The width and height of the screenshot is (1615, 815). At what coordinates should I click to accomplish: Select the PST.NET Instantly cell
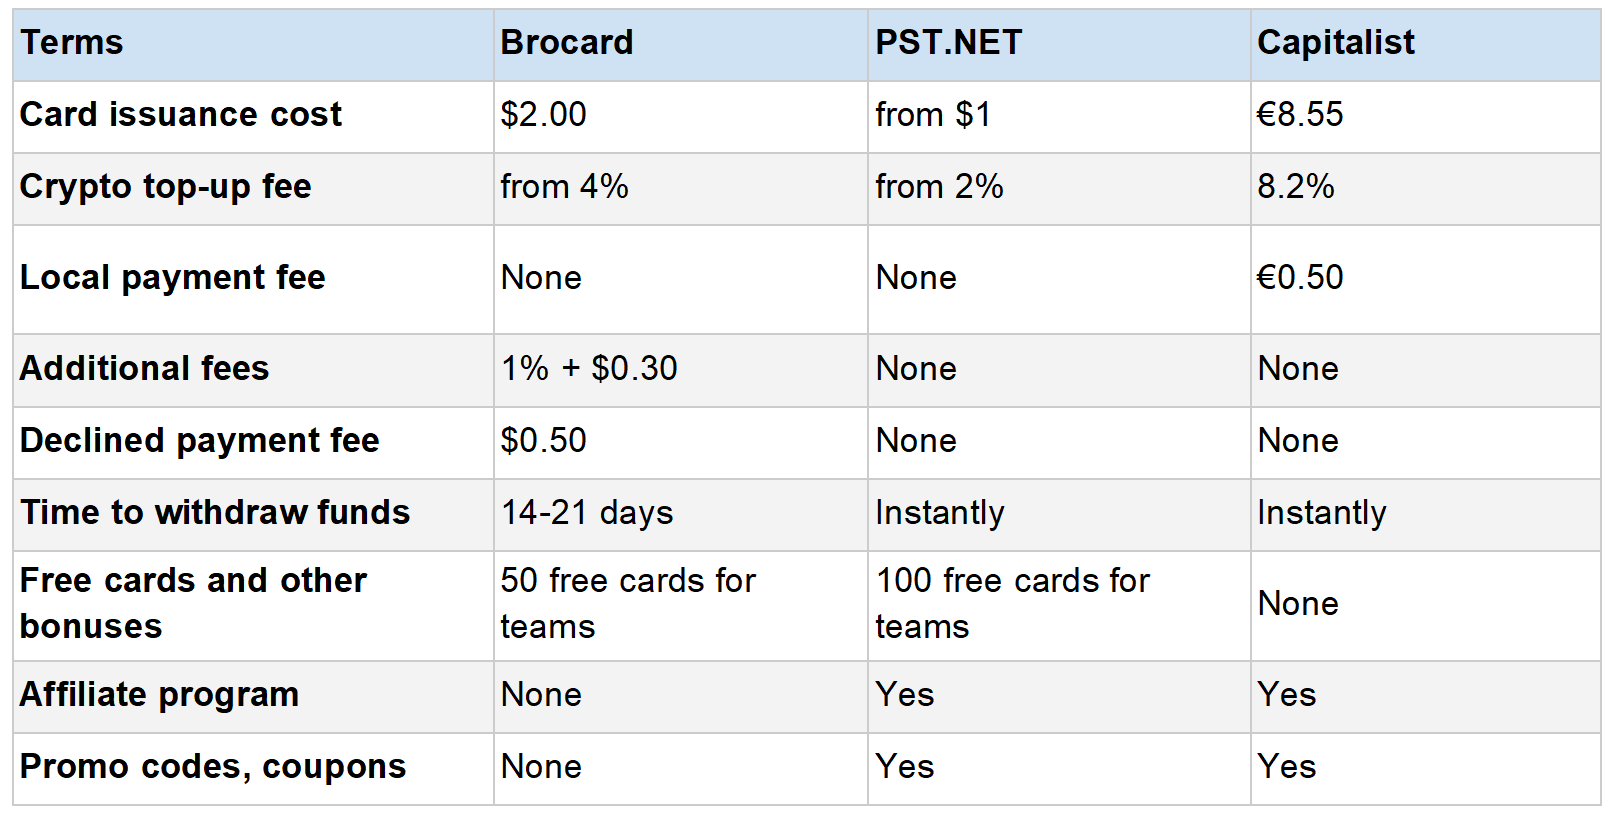point(1059,514)
